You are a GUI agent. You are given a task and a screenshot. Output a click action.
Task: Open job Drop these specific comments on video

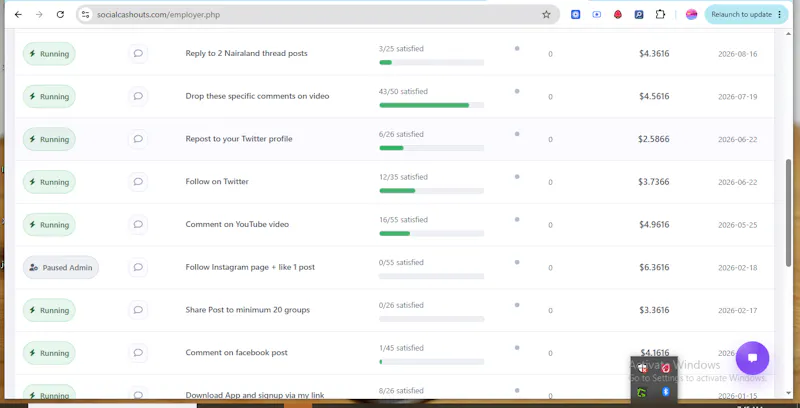click(257, 96)
